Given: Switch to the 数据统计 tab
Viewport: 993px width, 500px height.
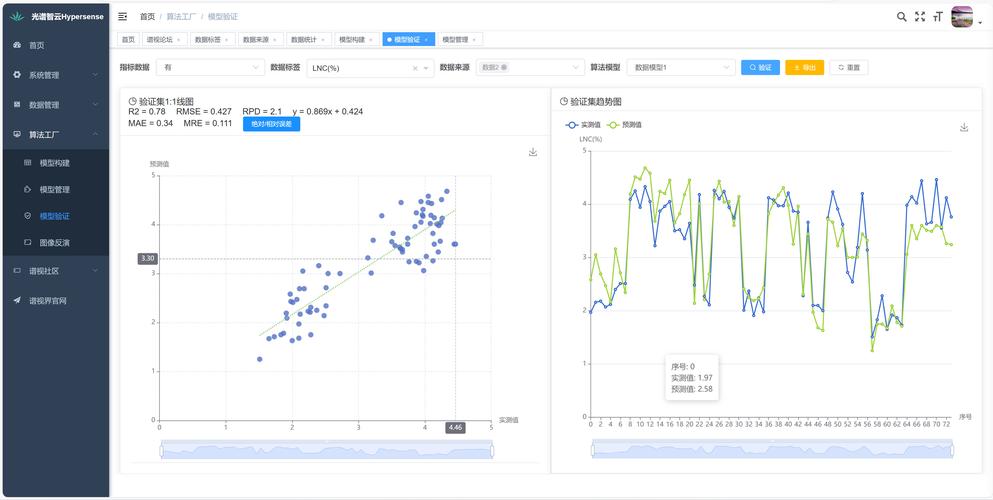Looking at the screenshot, I should click(x=308, y=39).
